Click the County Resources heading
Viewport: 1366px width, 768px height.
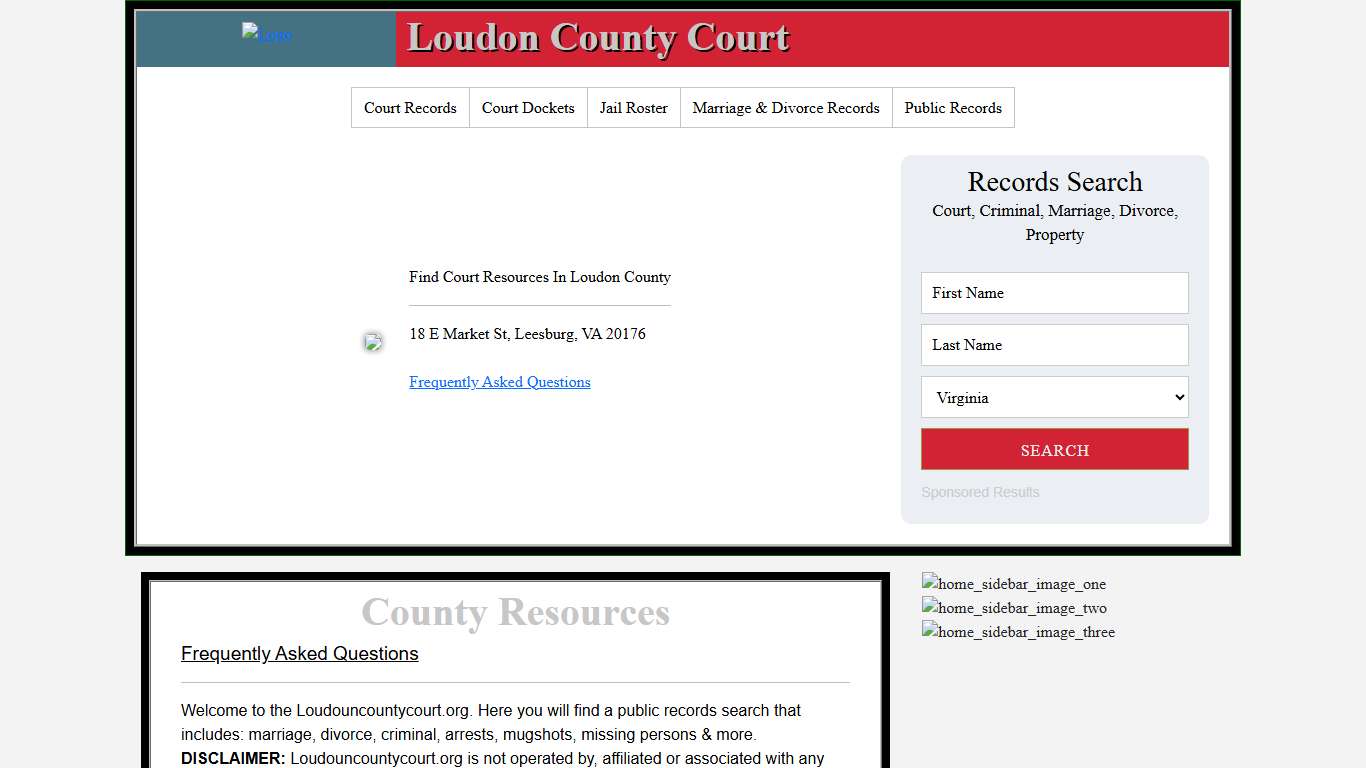pyautogui.click(x=515, y=612)
